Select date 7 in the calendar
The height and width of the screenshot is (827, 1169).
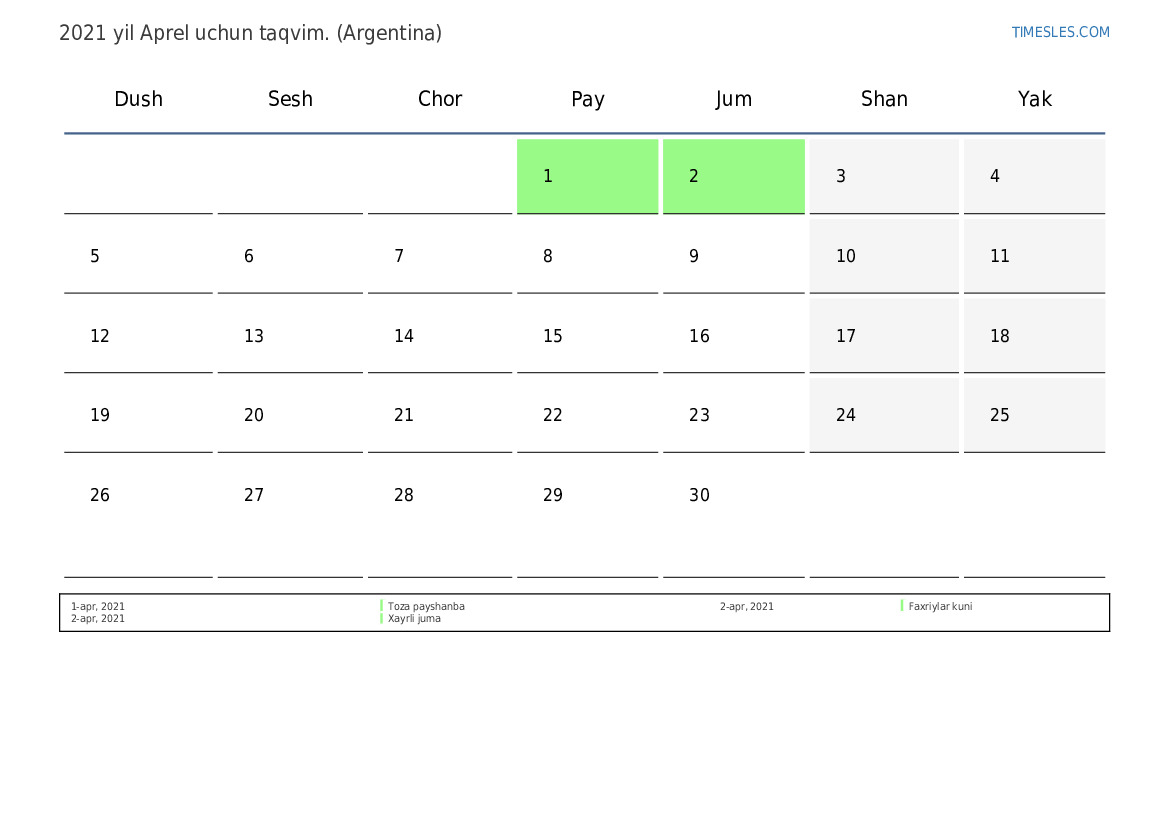point(440,256)
